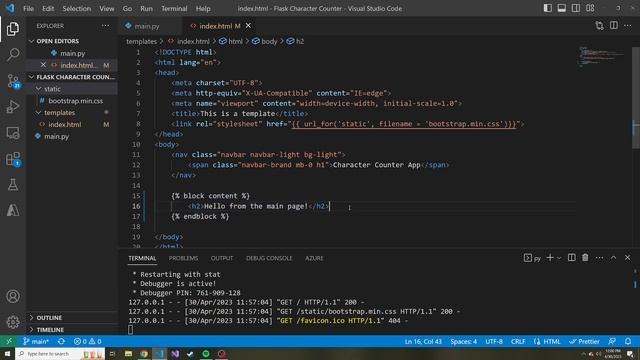Open changes compare icon in editor toolbar
This screenshot has height=360, width=640.
coord(599,26)
